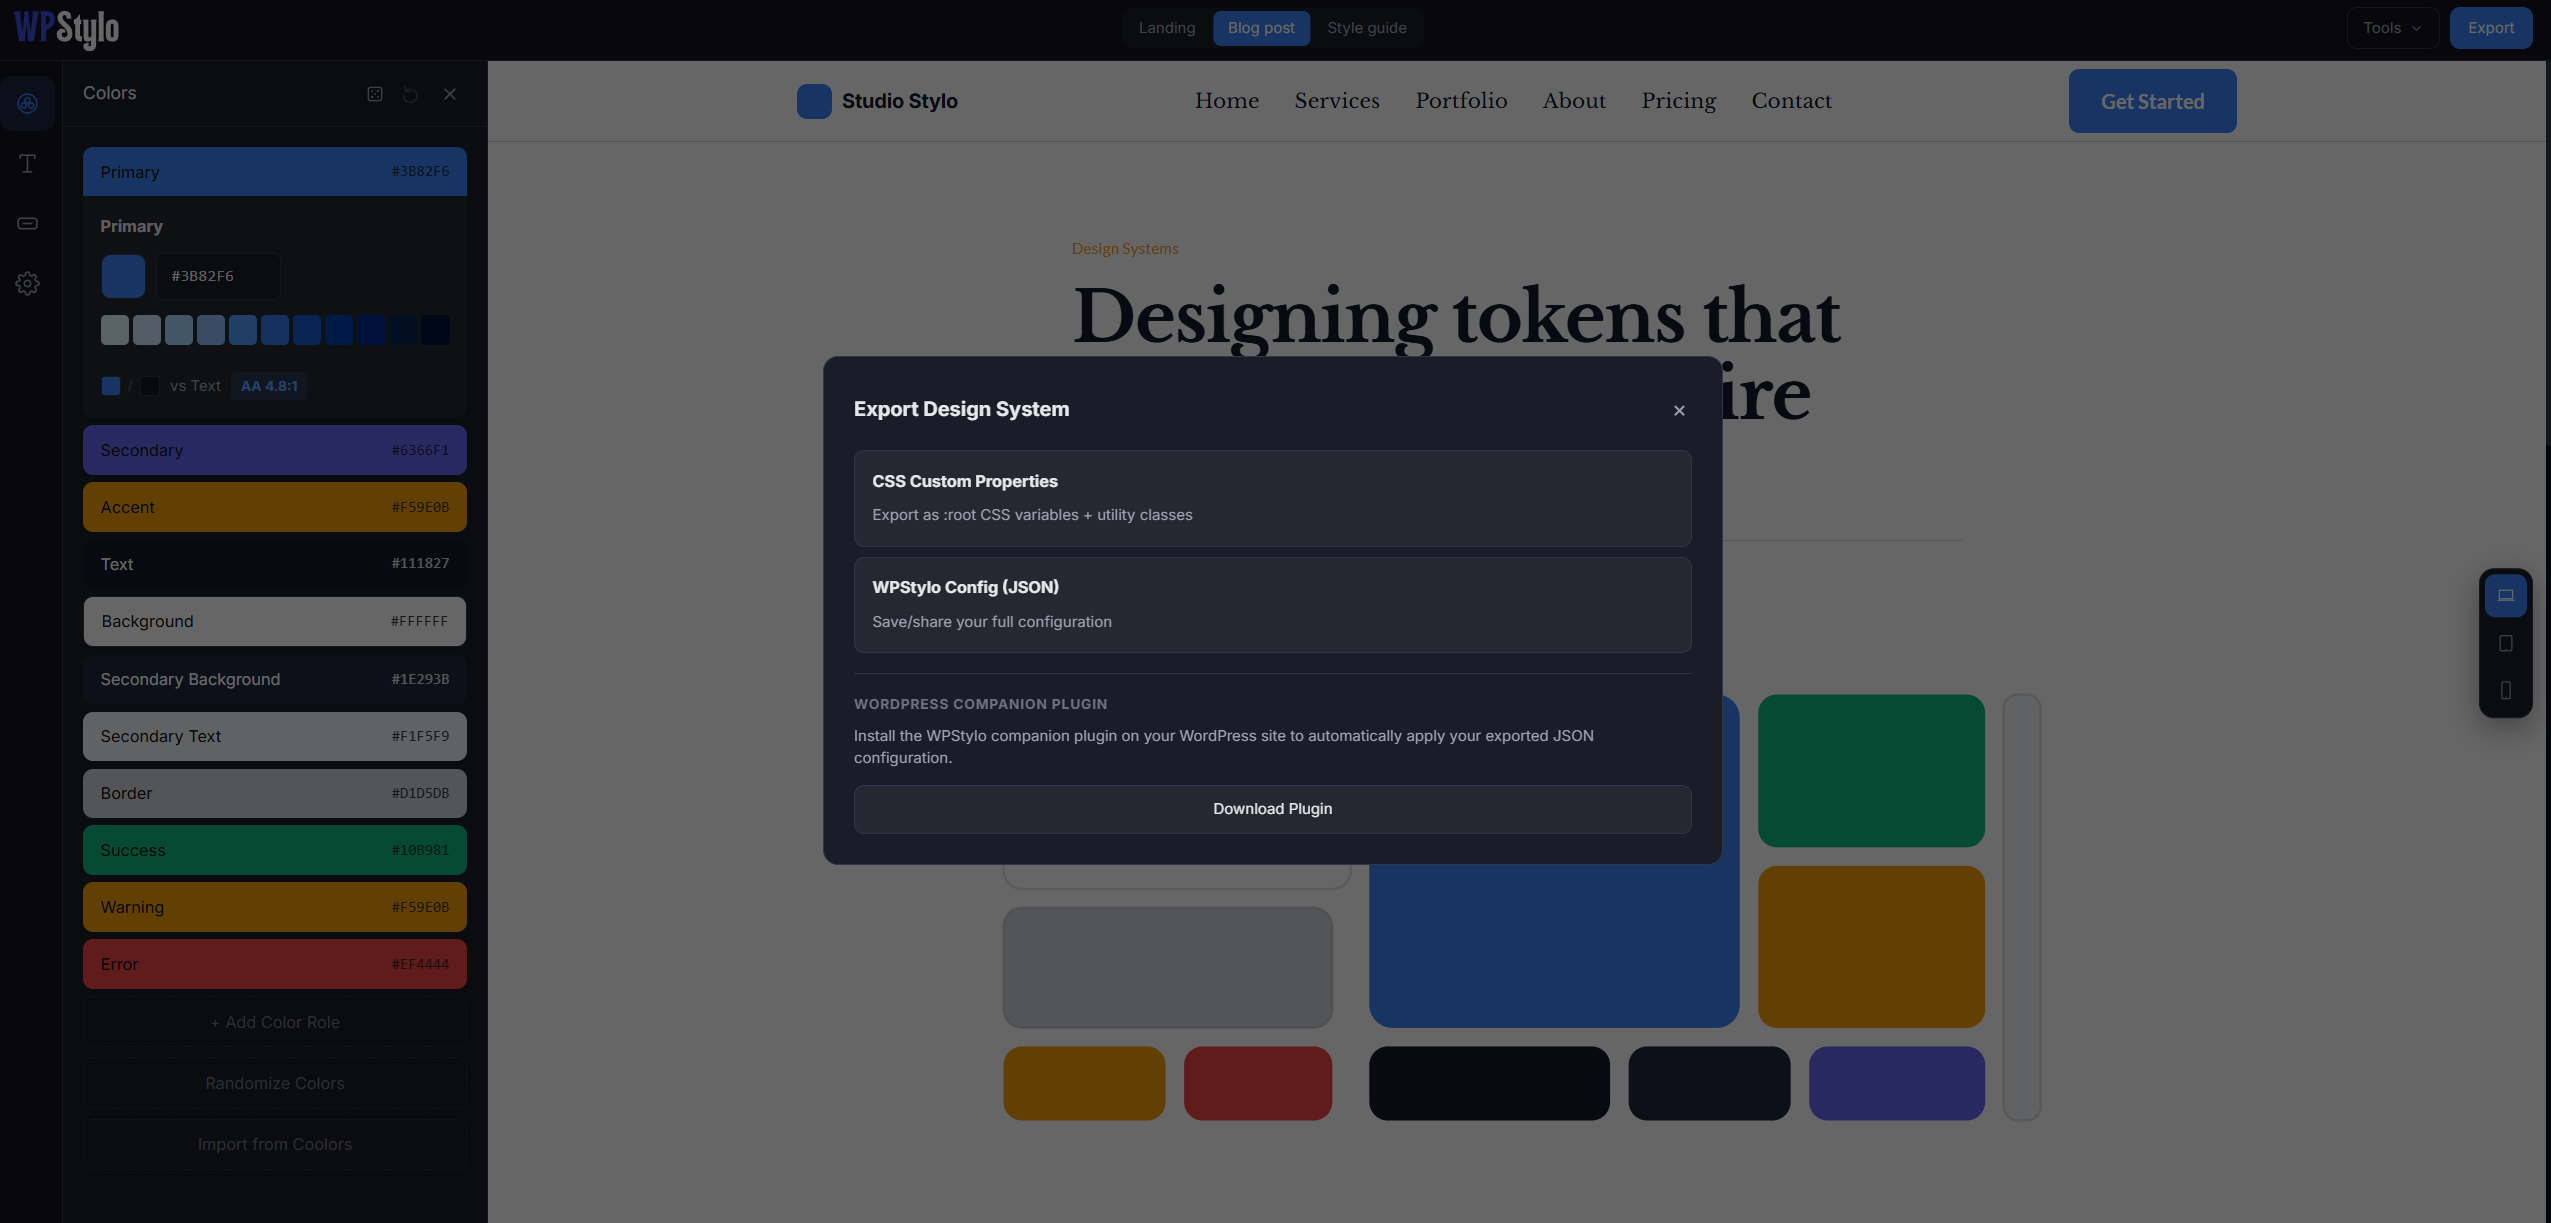Expand the Success color row
Image resolution: width=2551 pixels, height=1223 pixels.
275,850
